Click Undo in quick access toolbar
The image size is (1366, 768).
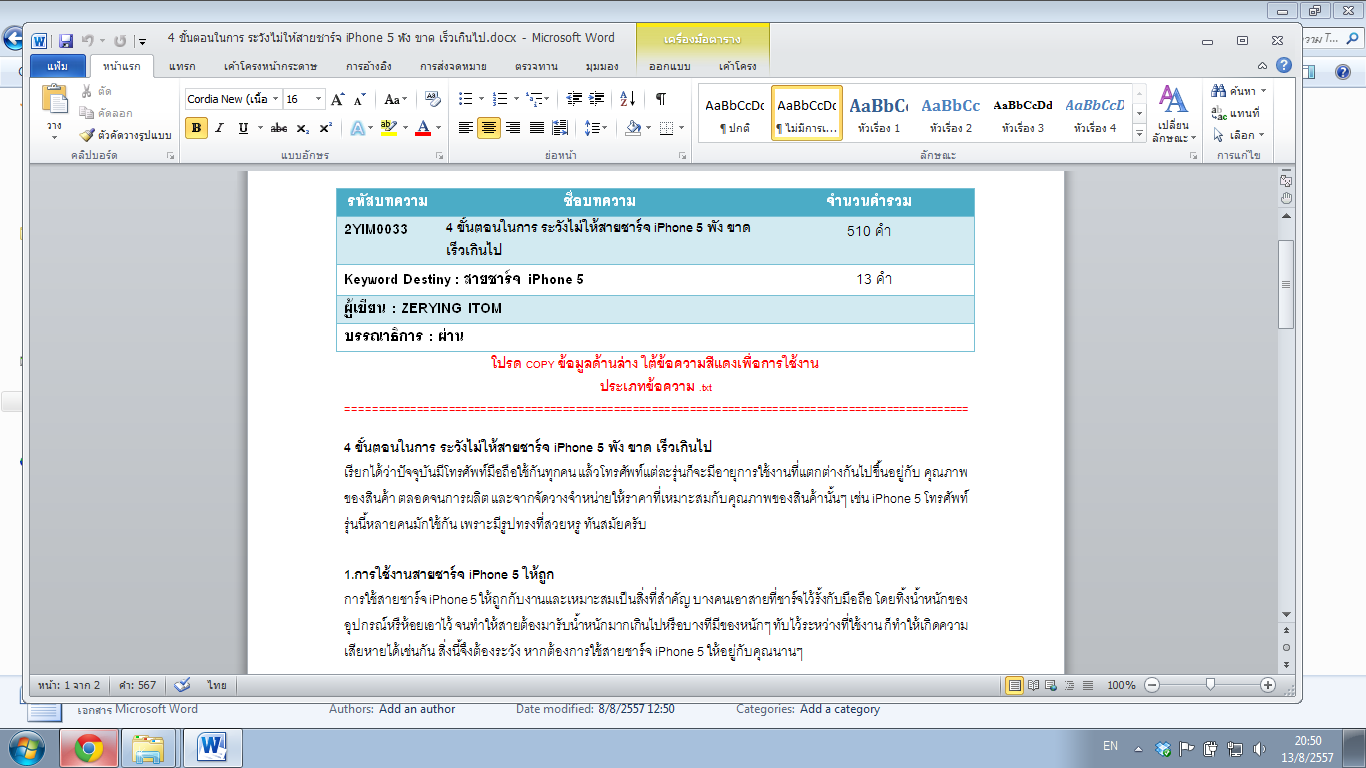coord(88,41)
